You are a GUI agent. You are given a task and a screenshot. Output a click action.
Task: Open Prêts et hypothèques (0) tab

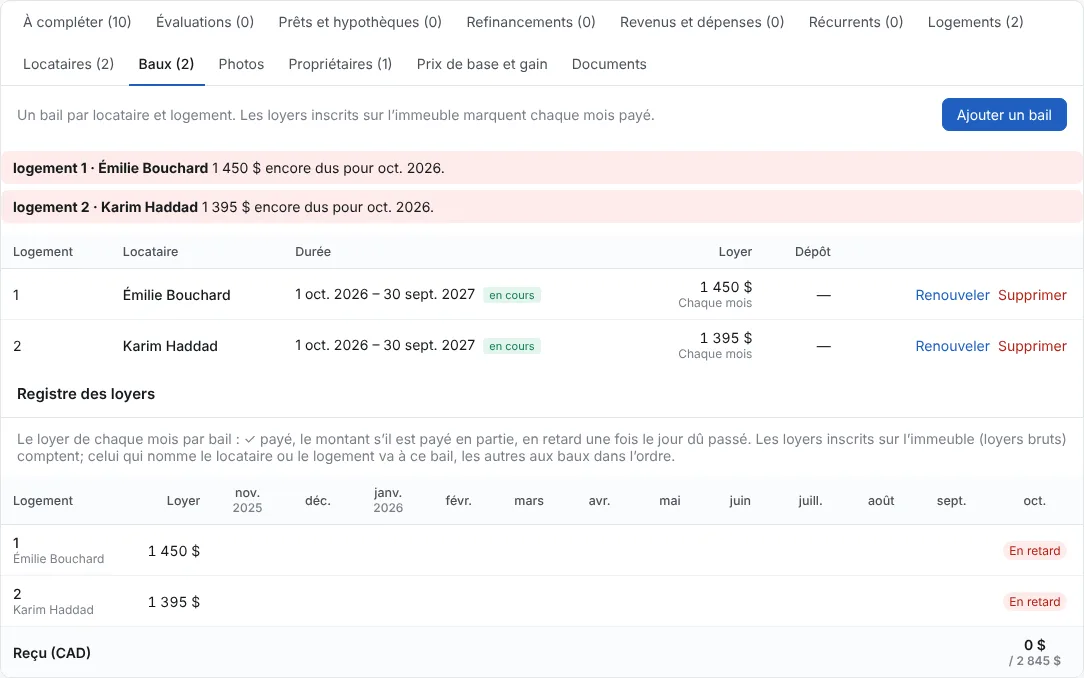coord(360,22)
